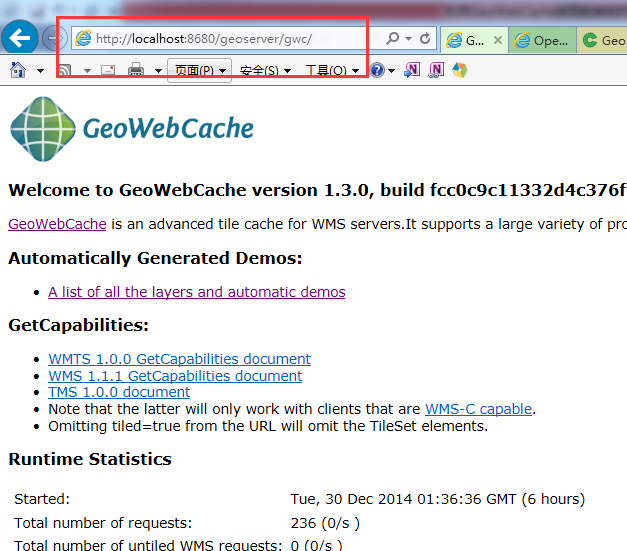This screenshot has height=551, width=627.
Task: Click the 'Runtime Statistics' heading
Action: click(x=90, y=459)
